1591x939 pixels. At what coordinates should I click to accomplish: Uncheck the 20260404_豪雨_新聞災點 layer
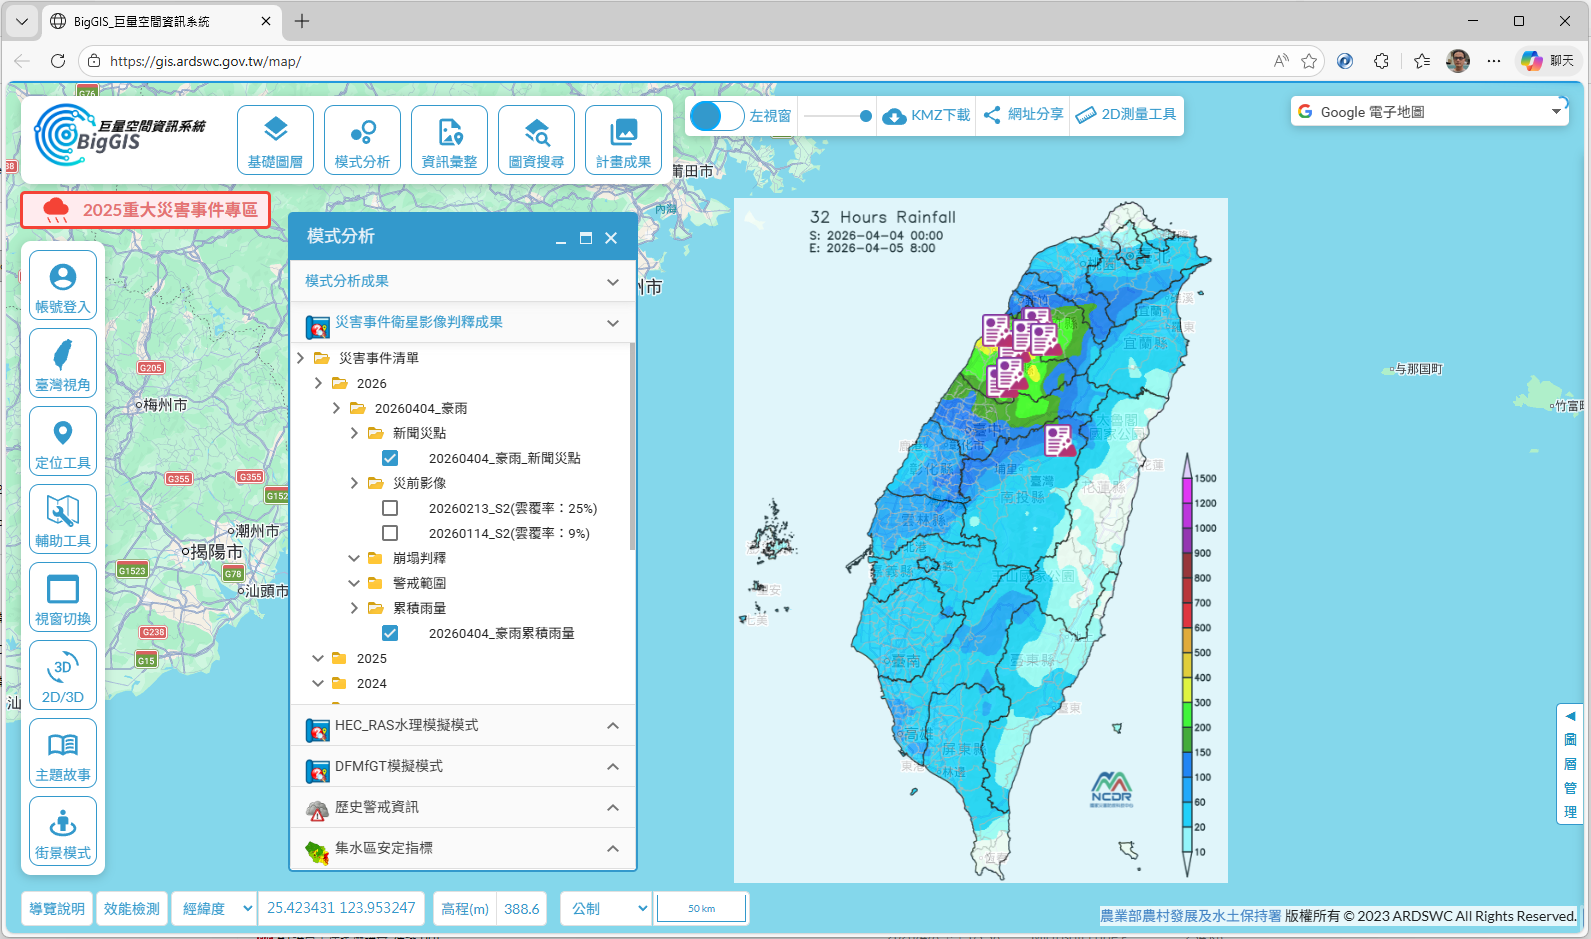tap(390, 458)
